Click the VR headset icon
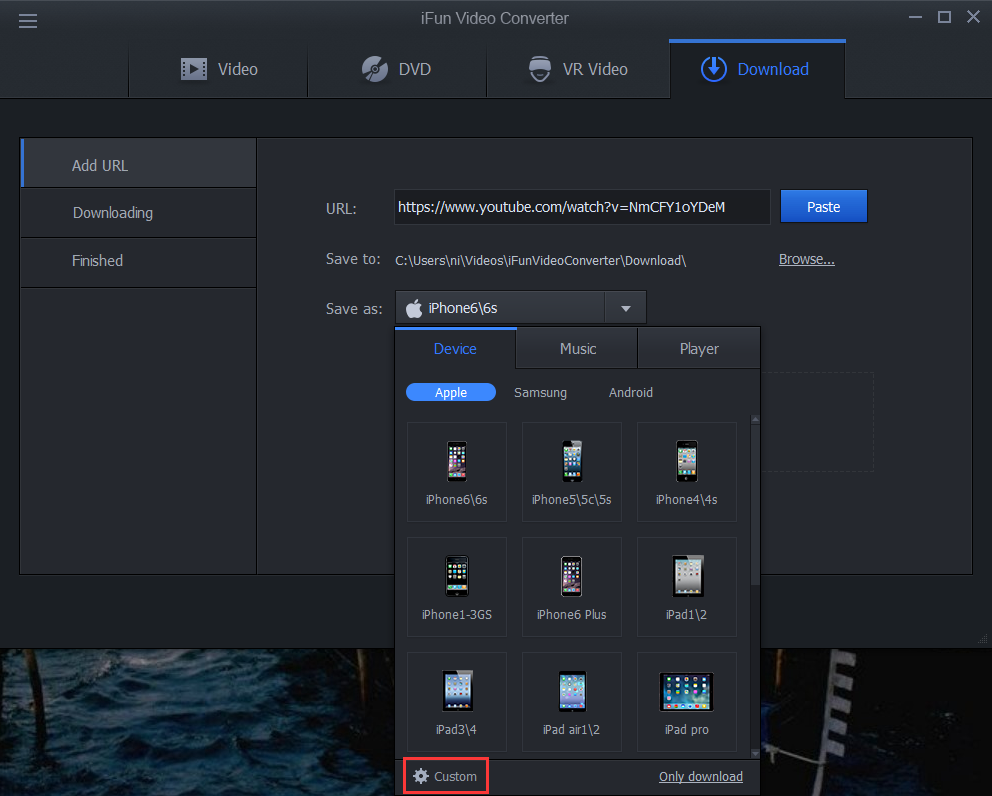The height and width of the screenshot is (796, 992). tap(540, 69)
